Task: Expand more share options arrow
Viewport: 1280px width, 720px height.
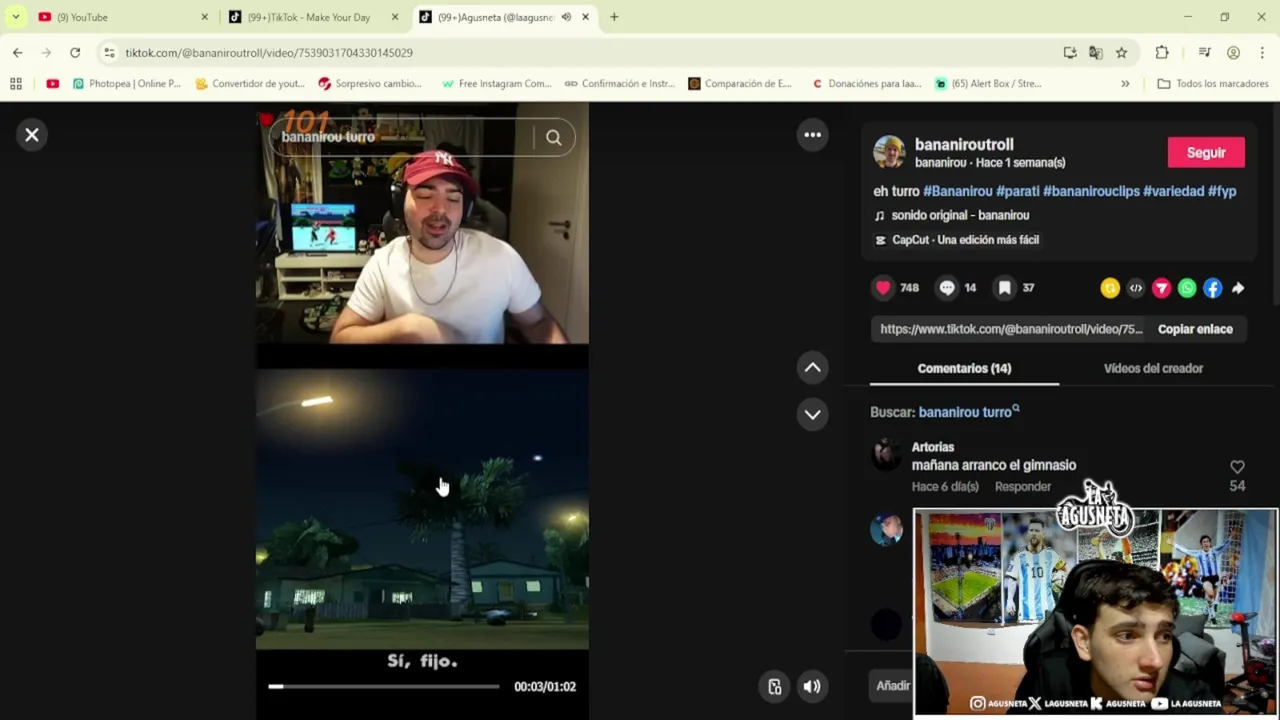Action: [x=1238, y=288]
